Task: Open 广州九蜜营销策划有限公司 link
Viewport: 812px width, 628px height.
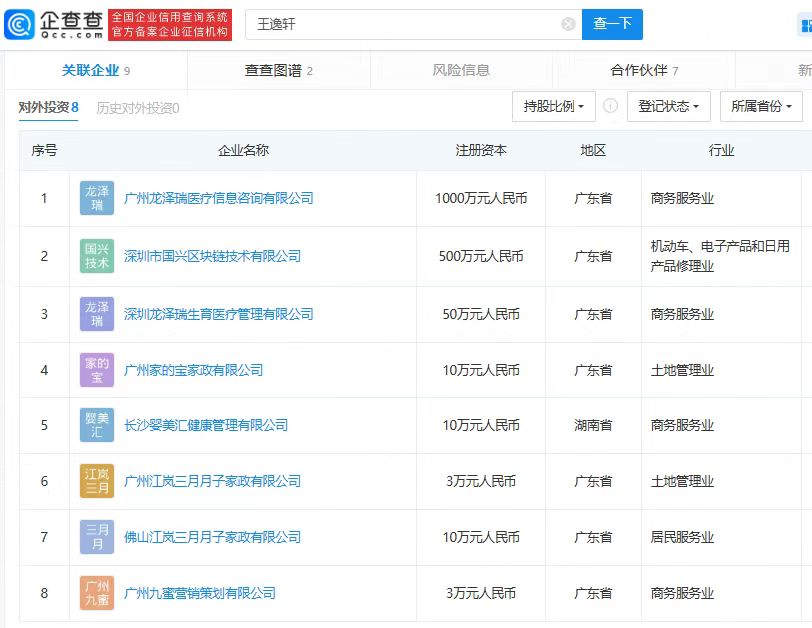Action: [199, 593]
